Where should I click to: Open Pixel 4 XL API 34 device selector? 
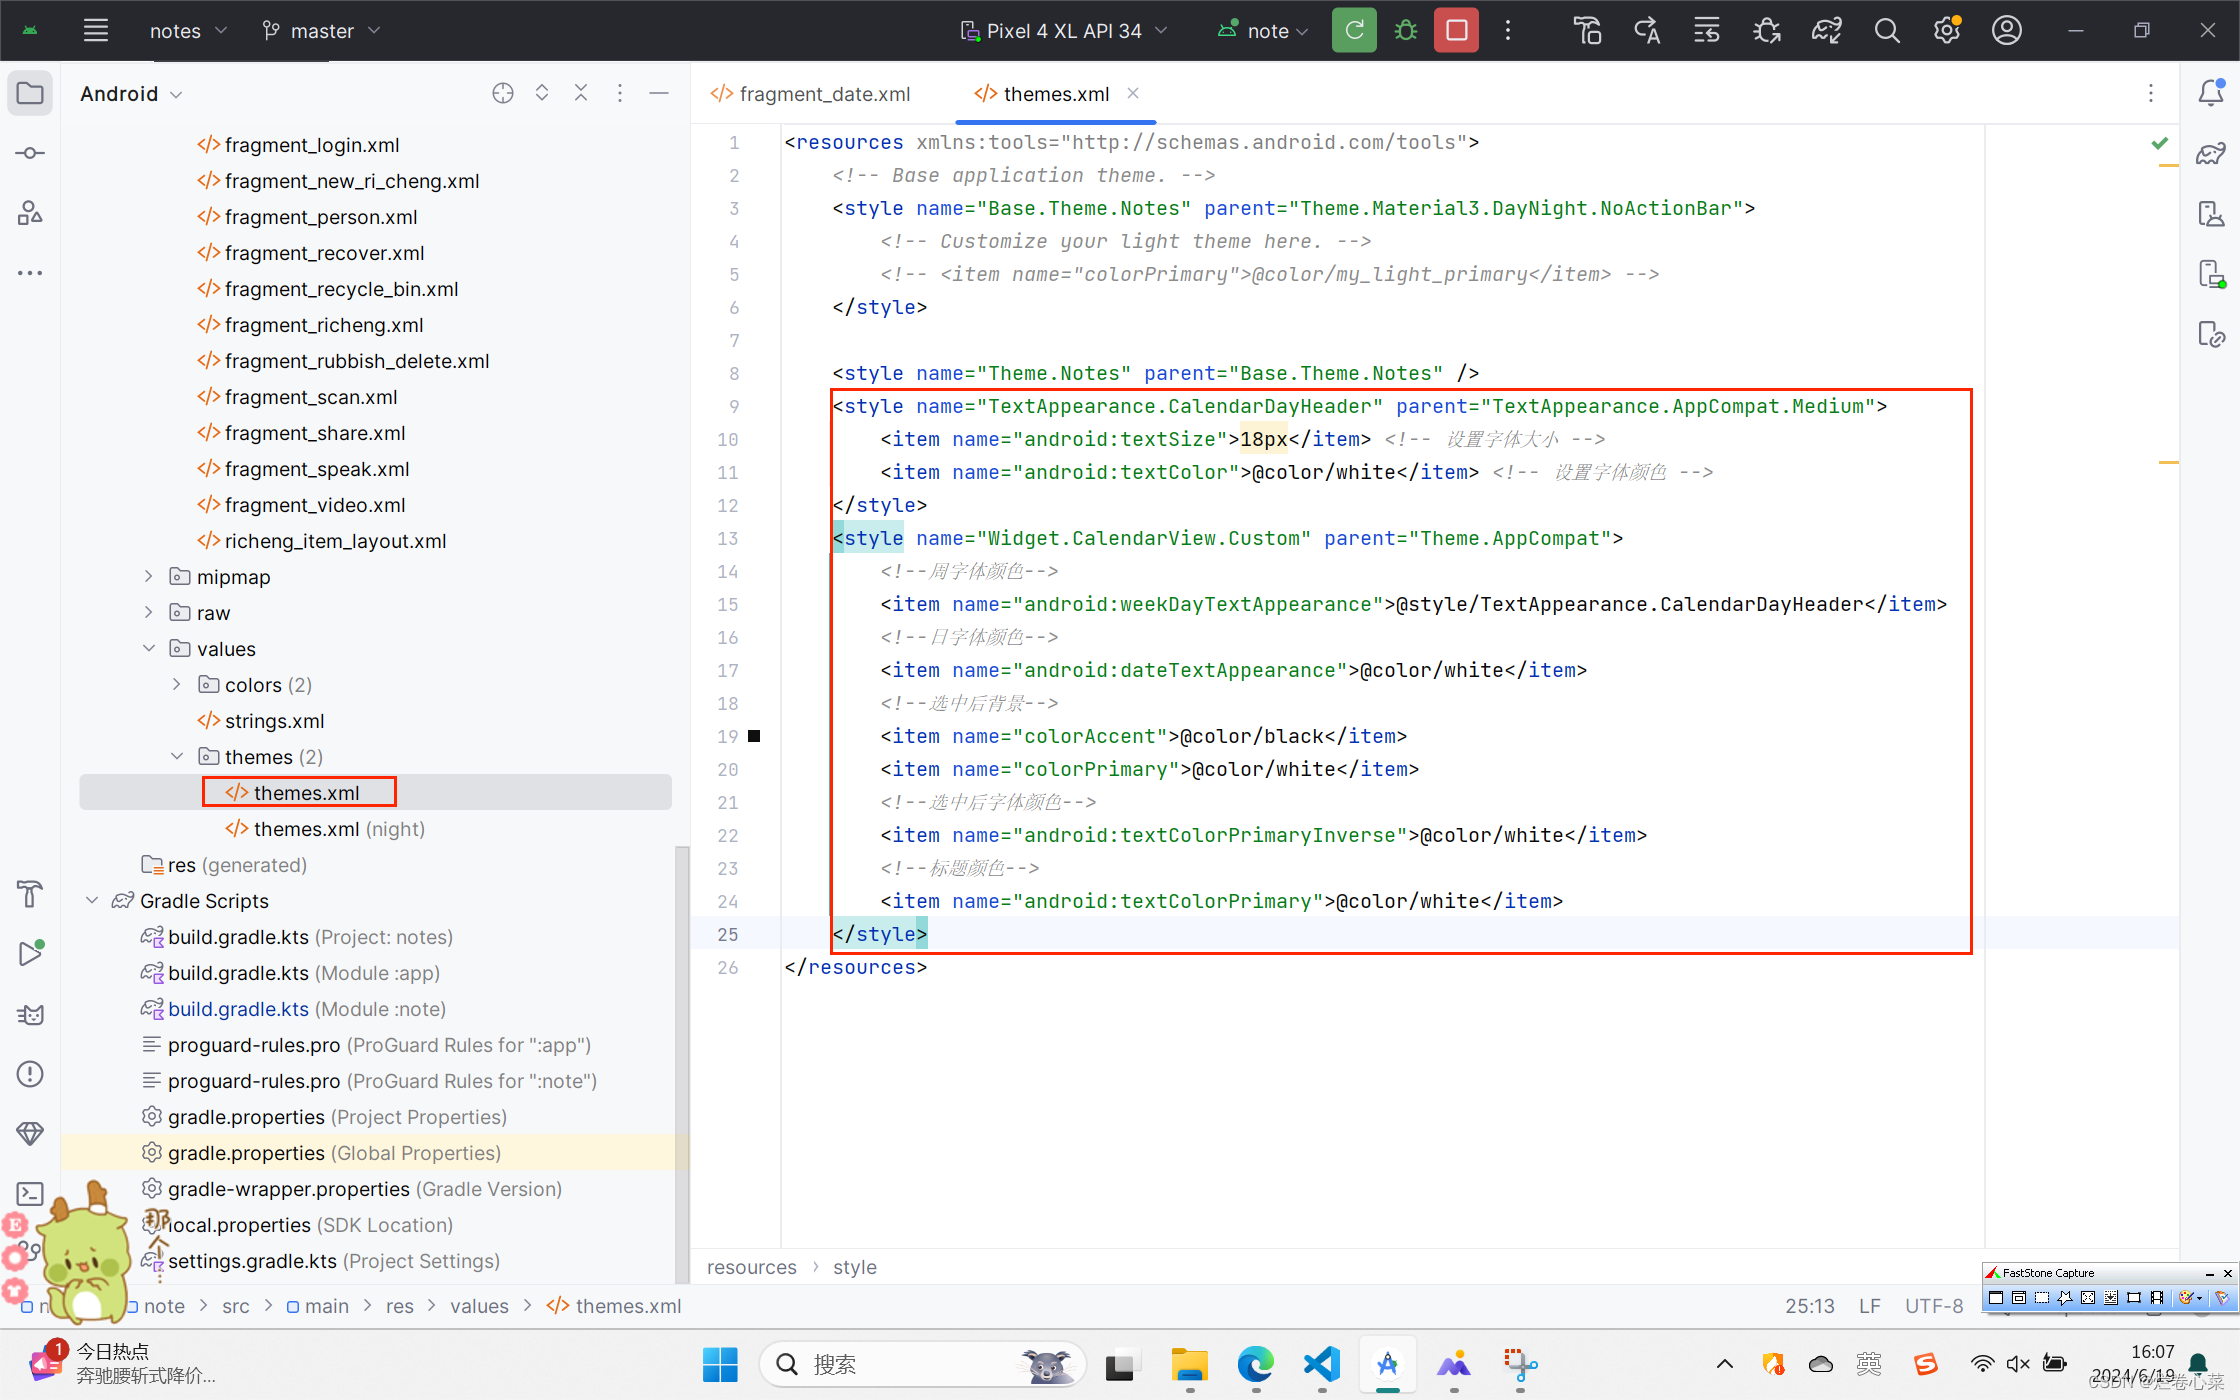coord(1063,31)
